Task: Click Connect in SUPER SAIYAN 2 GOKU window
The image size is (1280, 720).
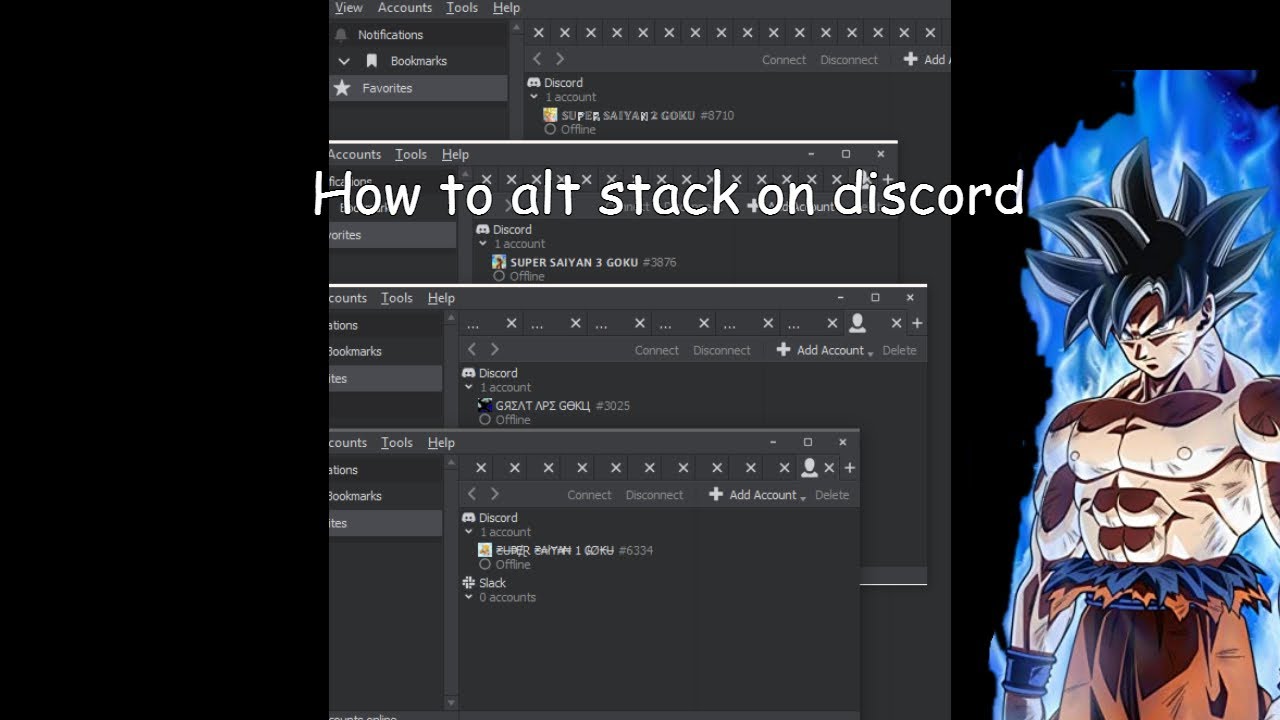Action: pyautogui.click(x=784, y=60)
